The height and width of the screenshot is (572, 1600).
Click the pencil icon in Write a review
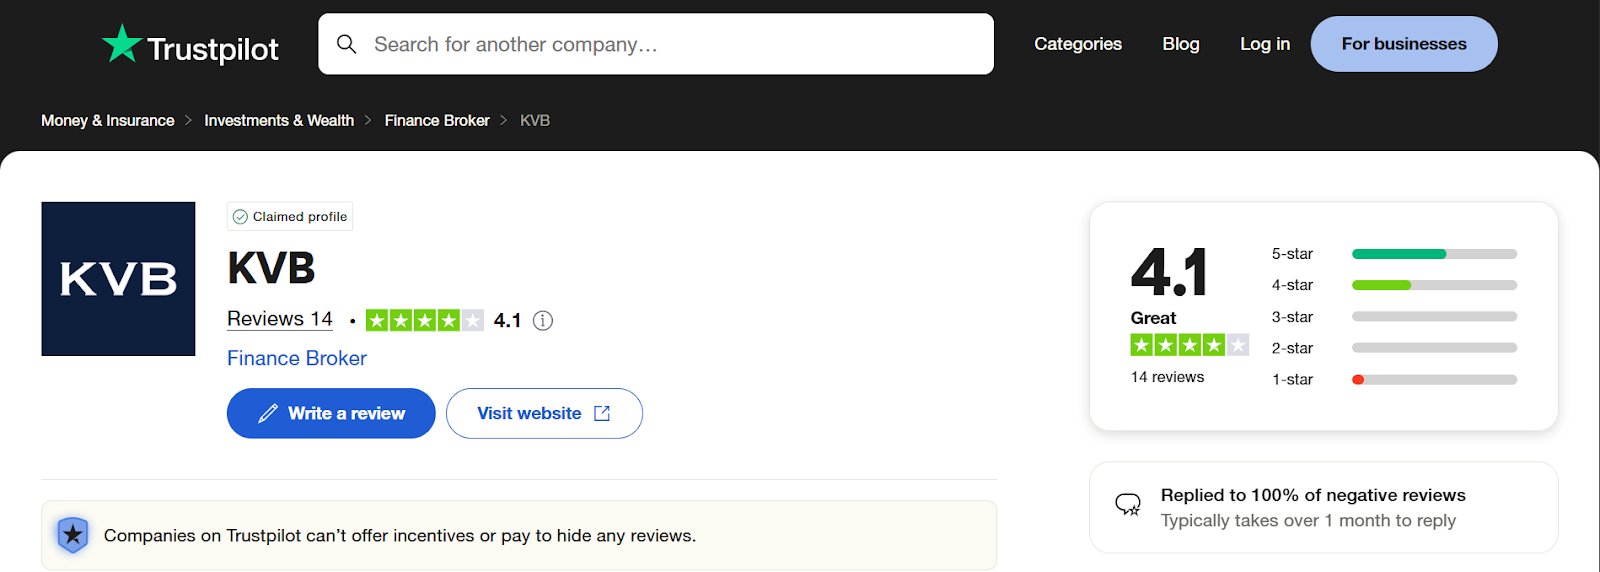point(268,413)
